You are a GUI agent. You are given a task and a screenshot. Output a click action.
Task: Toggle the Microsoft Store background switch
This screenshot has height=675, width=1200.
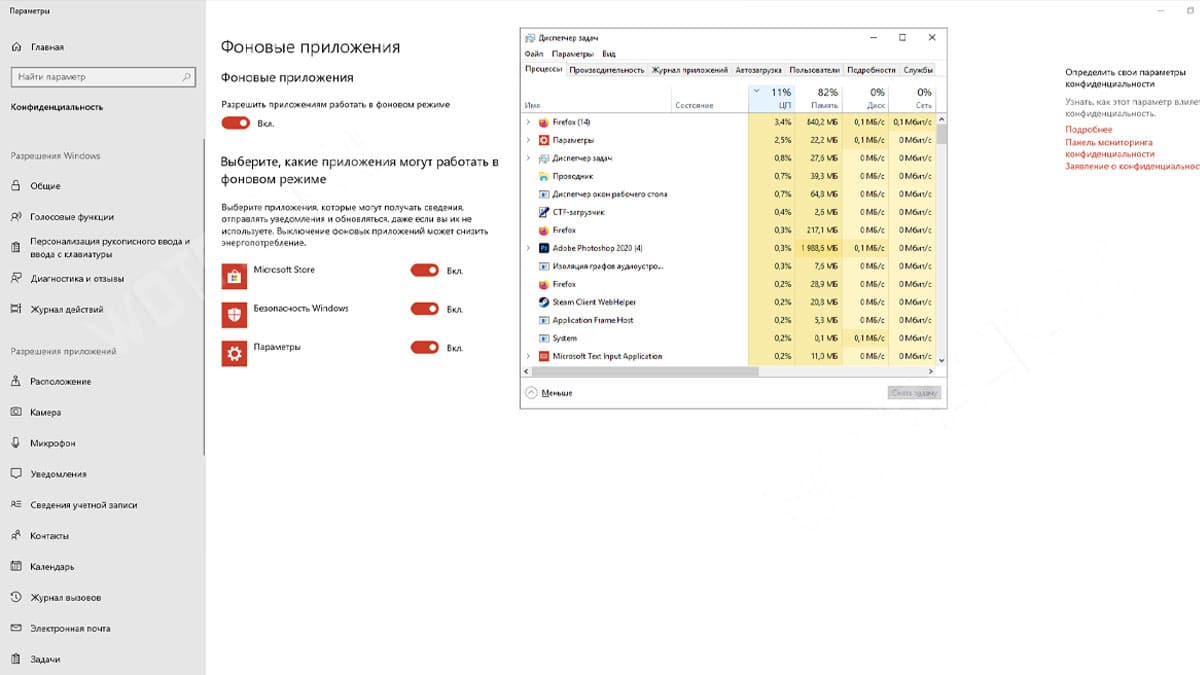coord(425,270)
